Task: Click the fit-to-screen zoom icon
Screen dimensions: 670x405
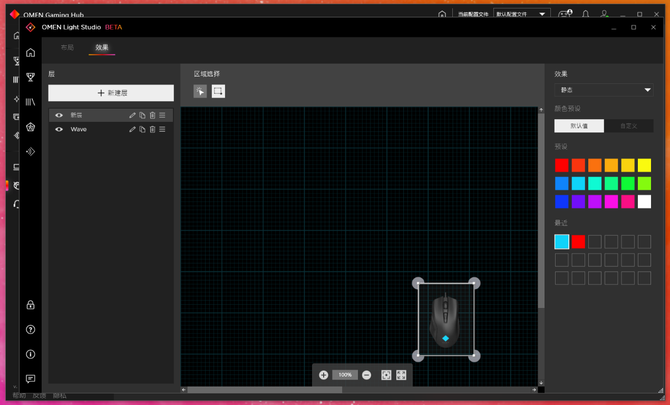Action: (386, 375)
